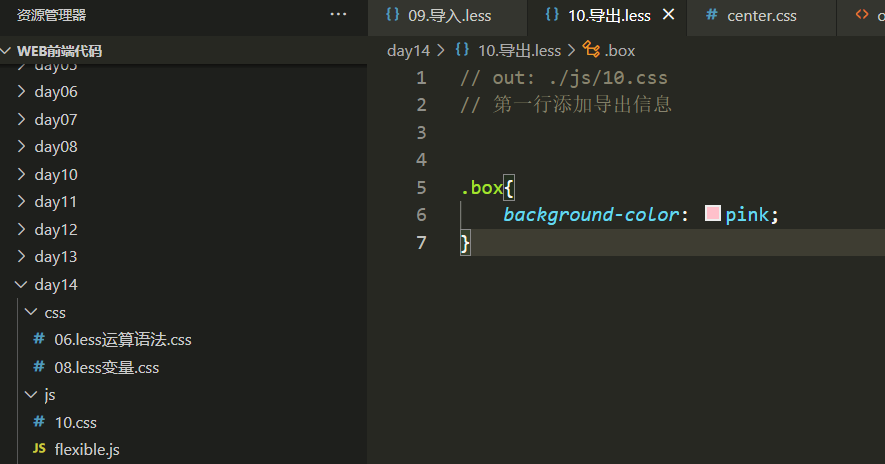Image resolution: width=885 pixels, height=464 pixels.
Task: Click the CSS hash icon of 06.less运算语法.css
Action: point(39,339)
